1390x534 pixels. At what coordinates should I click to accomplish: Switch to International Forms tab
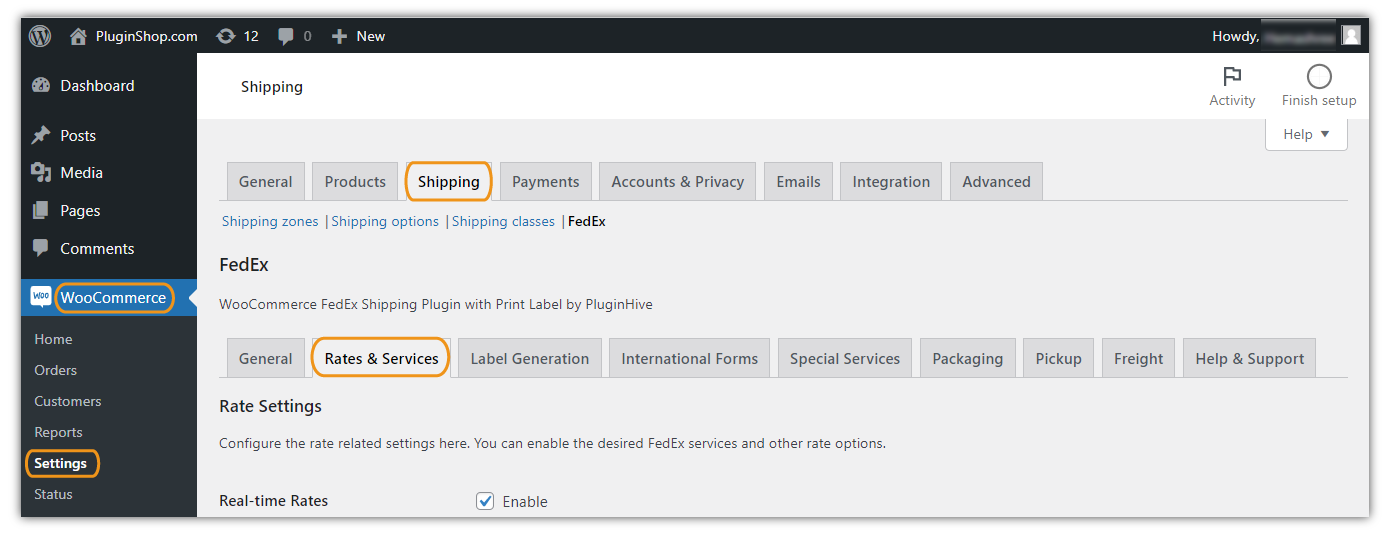(690, 358)
